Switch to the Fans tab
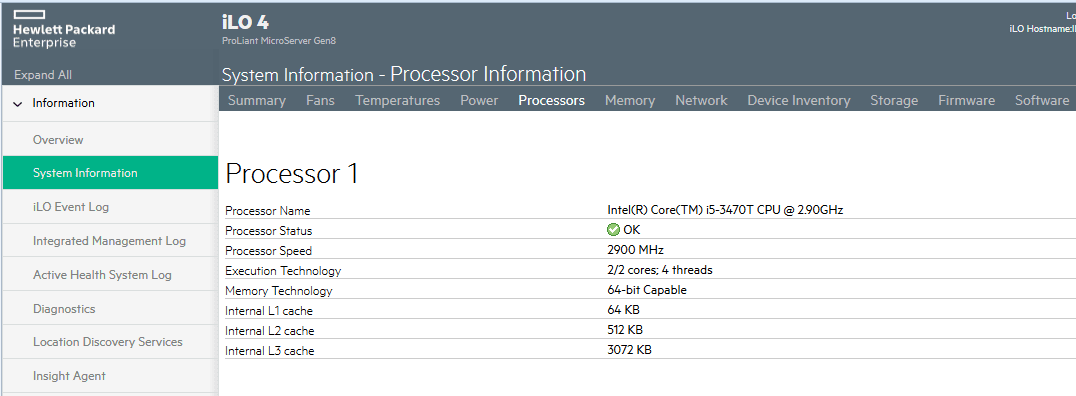This screenshot has height=396, width=1076. point(320,100)
